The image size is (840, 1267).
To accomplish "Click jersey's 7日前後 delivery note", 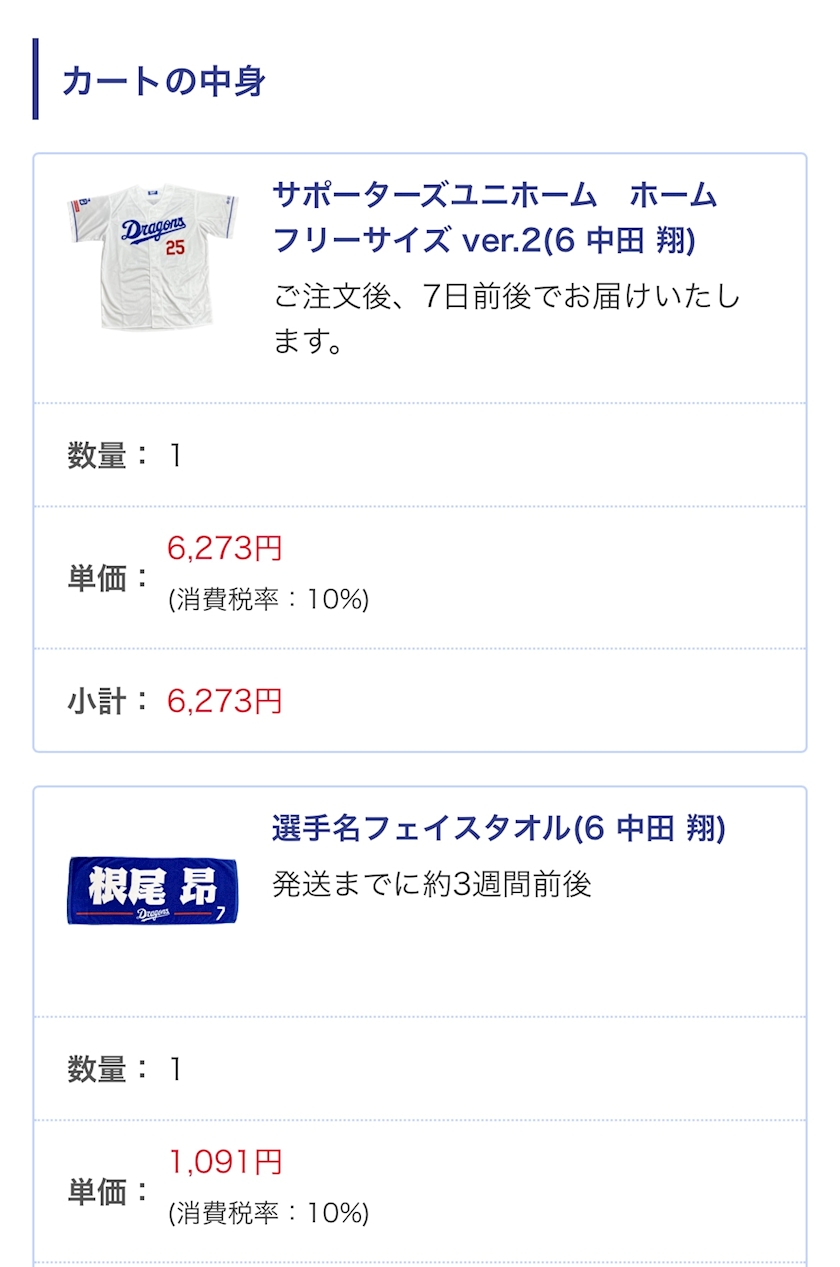I will tap(506, 320).
